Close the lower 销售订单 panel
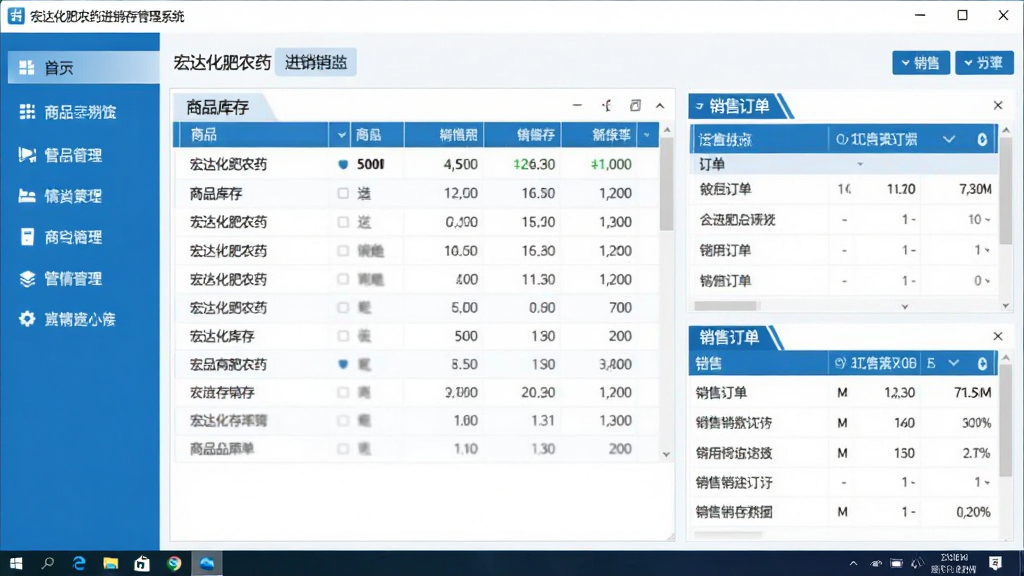This screenshot has width=1024, height=576. [x=998, y=336]
